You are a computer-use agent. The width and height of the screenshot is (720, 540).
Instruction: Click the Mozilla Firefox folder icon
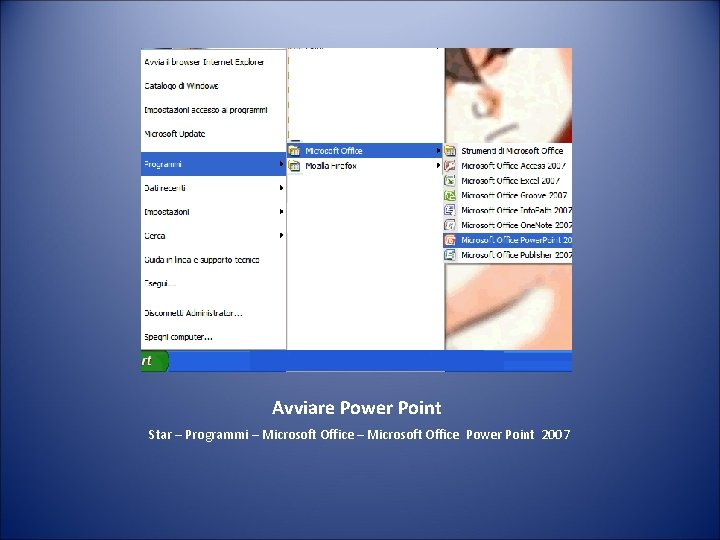tap(294, 166)
